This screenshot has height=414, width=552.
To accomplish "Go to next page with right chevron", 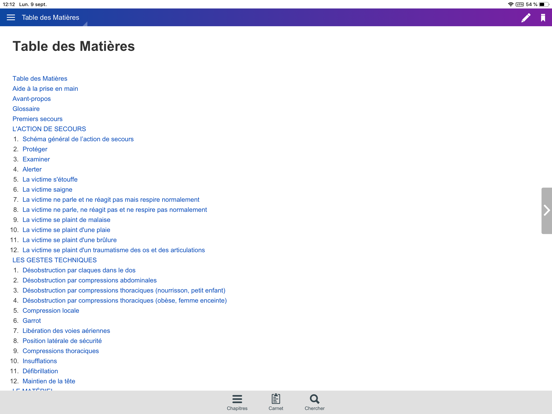I will tap(546, 211).
